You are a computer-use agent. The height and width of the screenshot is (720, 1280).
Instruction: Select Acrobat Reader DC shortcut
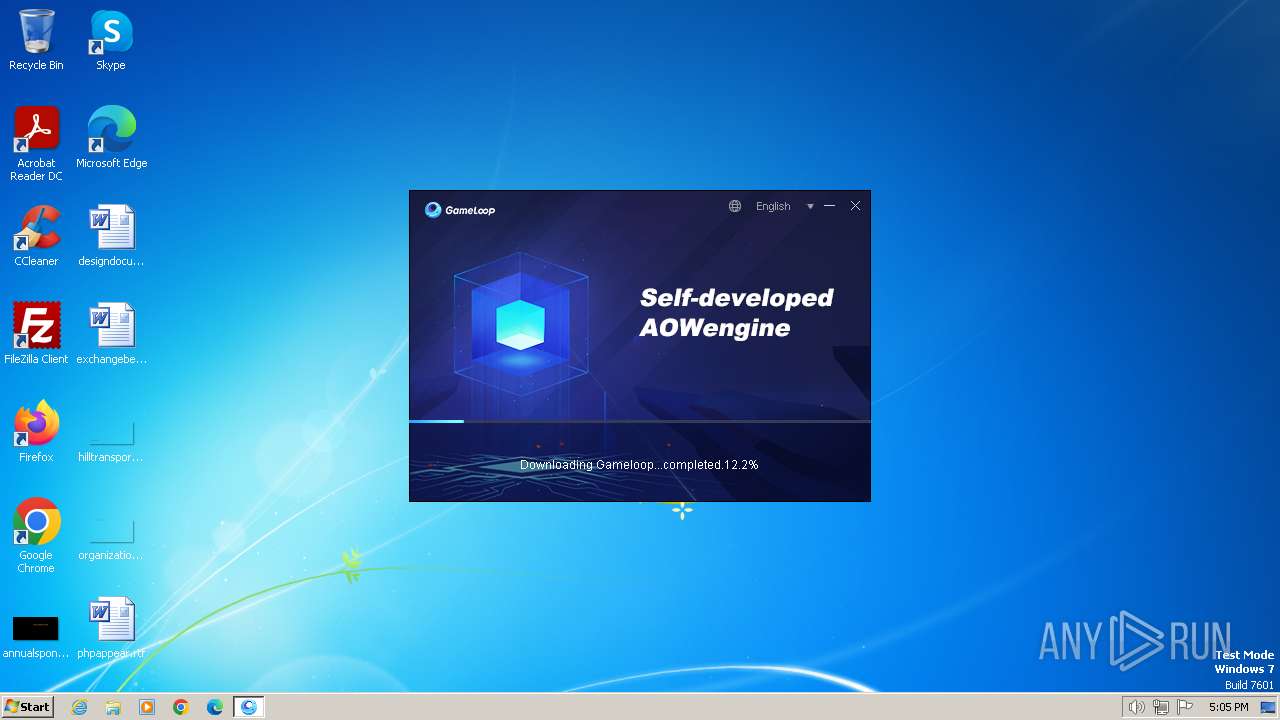pos(36,144)
